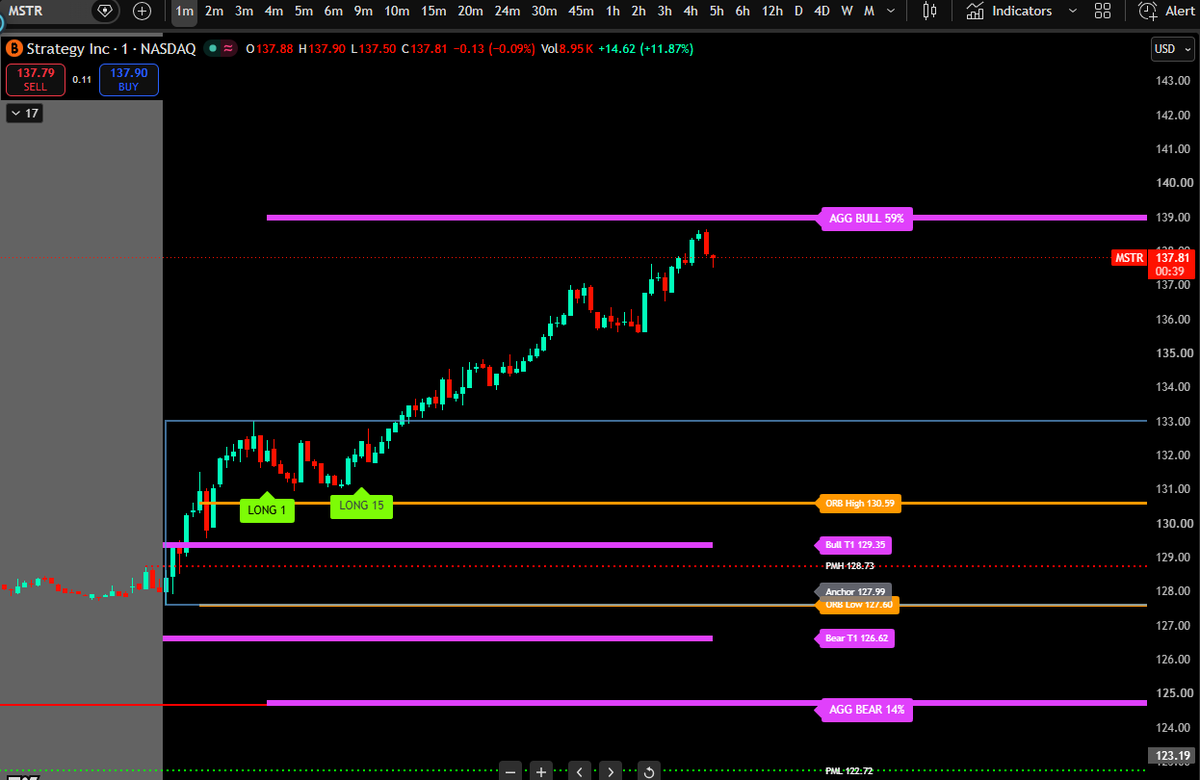Click the 140.00 price scale value
This screenshot has height=780, width=1200.
(x=1172, y=183)
